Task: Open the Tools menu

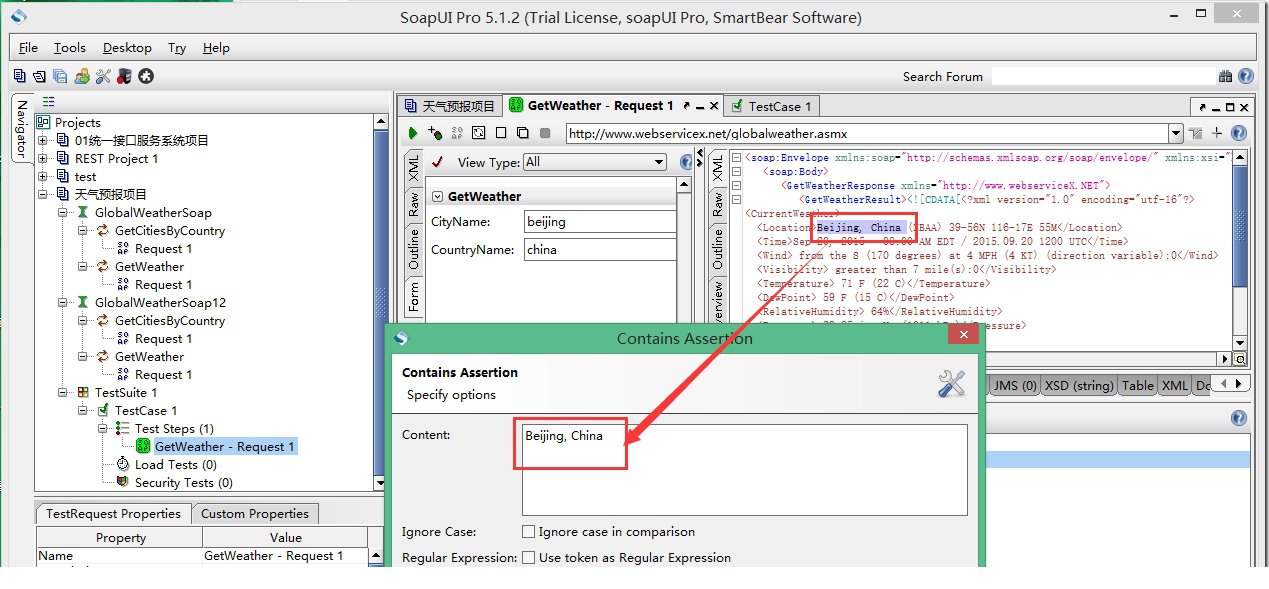Action: (x=70, y=47)
